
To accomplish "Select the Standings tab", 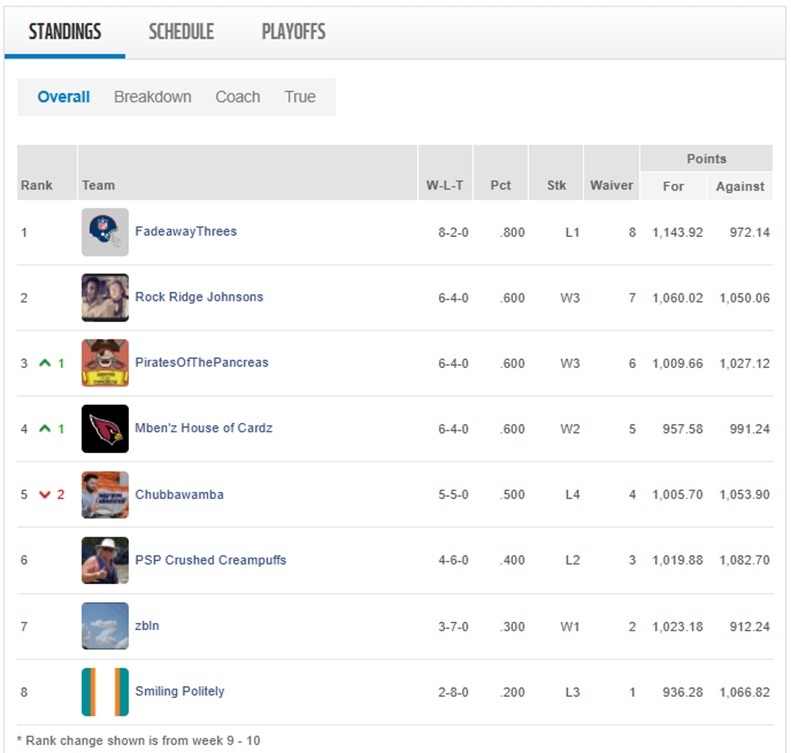I will click(x=65, y=32).
